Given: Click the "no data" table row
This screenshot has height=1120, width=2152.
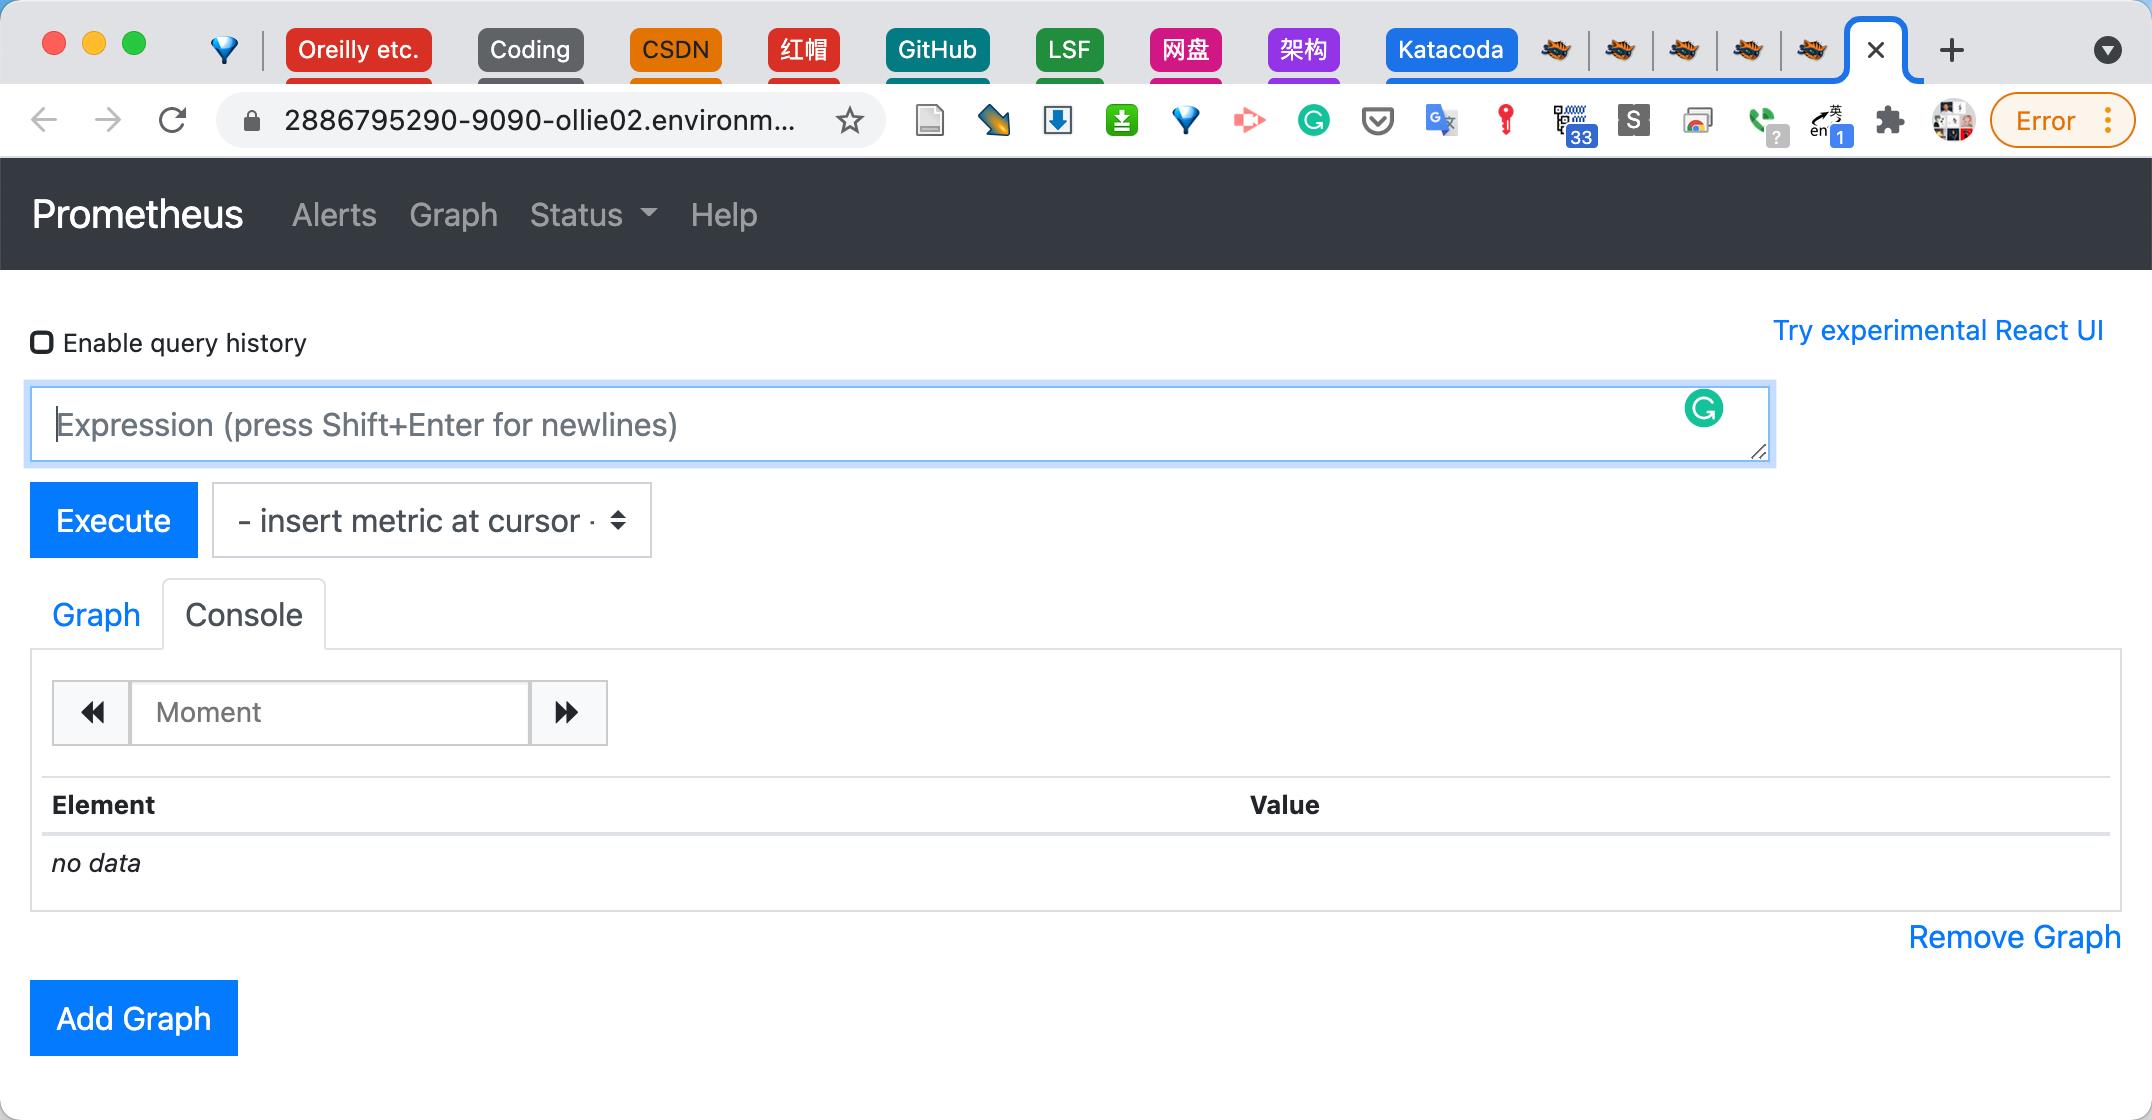Looking at the screenshot, I should click(x=1076, y=863).
